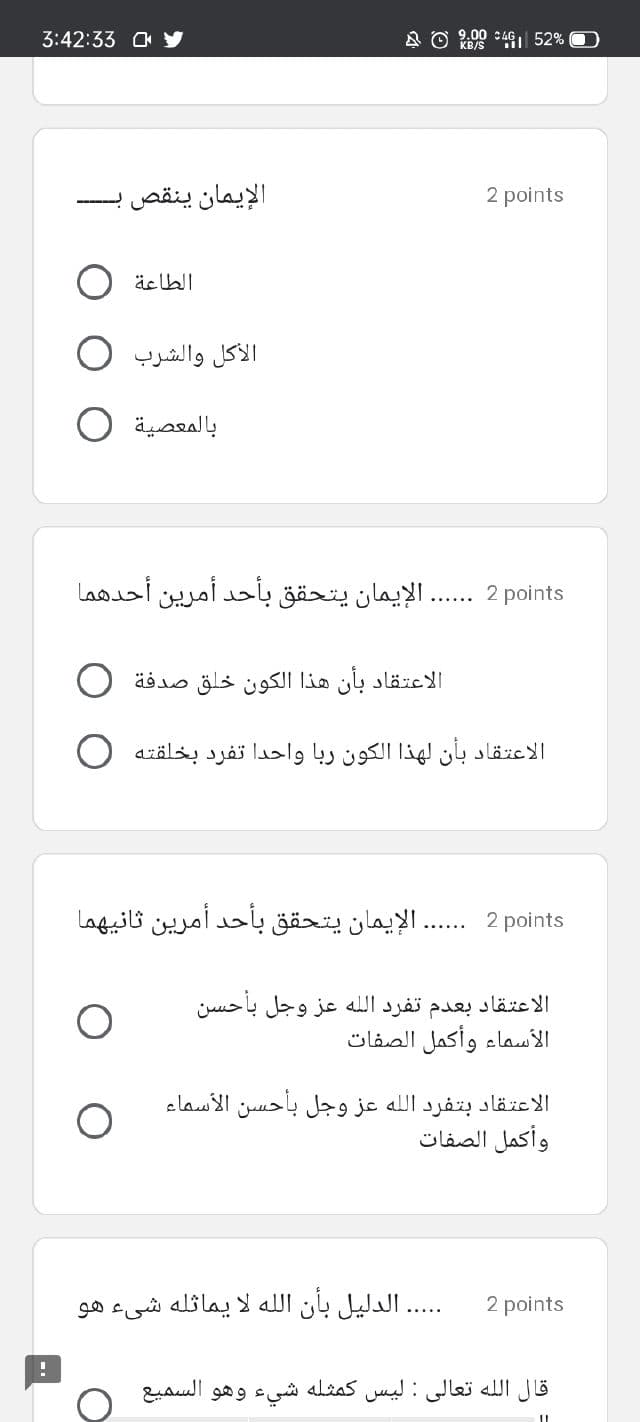
Task: Open the exclamation report-problem icon
Action: point(43,1370)
